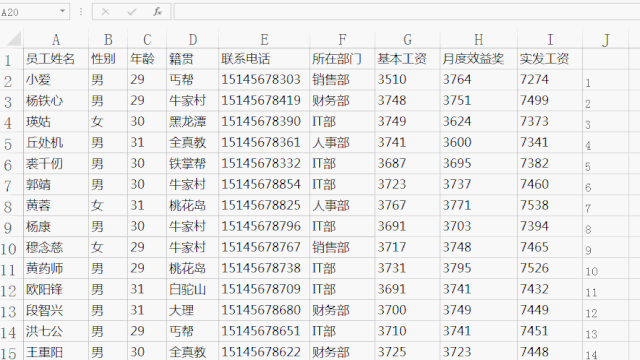Image resolution: width=640 pixels, height=360 pixels.
Task: Click phone number 15145678680
Action: 264,310
